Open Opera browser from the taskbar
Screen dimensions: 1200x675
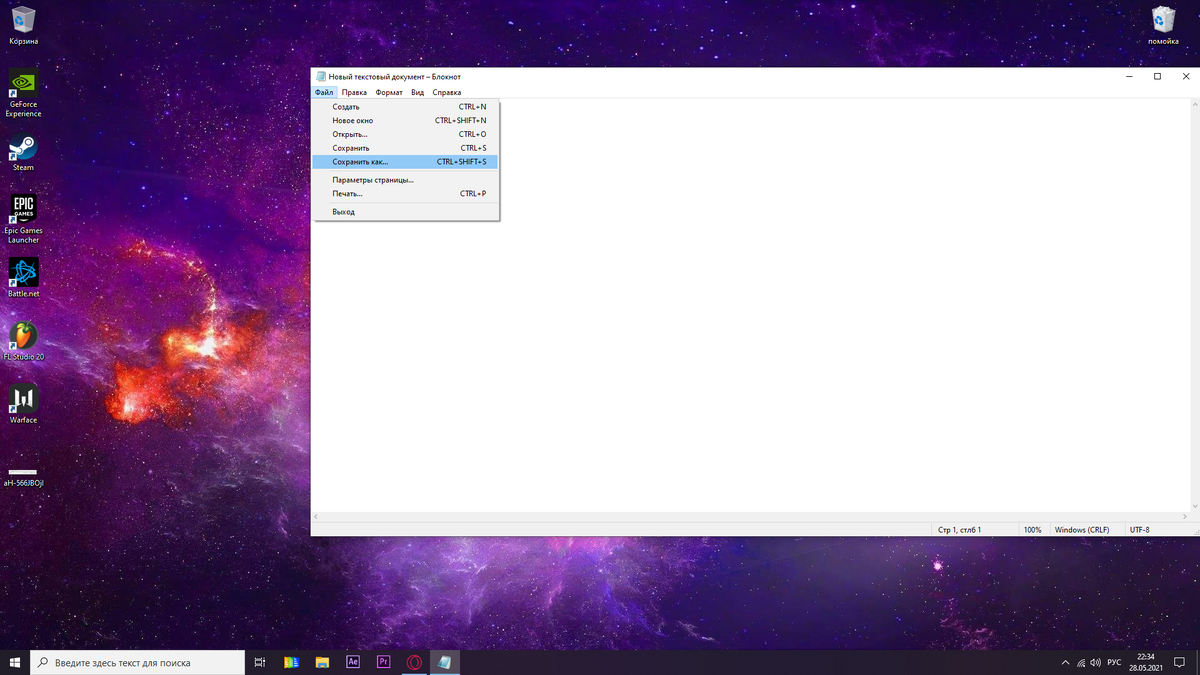(x=414, y=662)
